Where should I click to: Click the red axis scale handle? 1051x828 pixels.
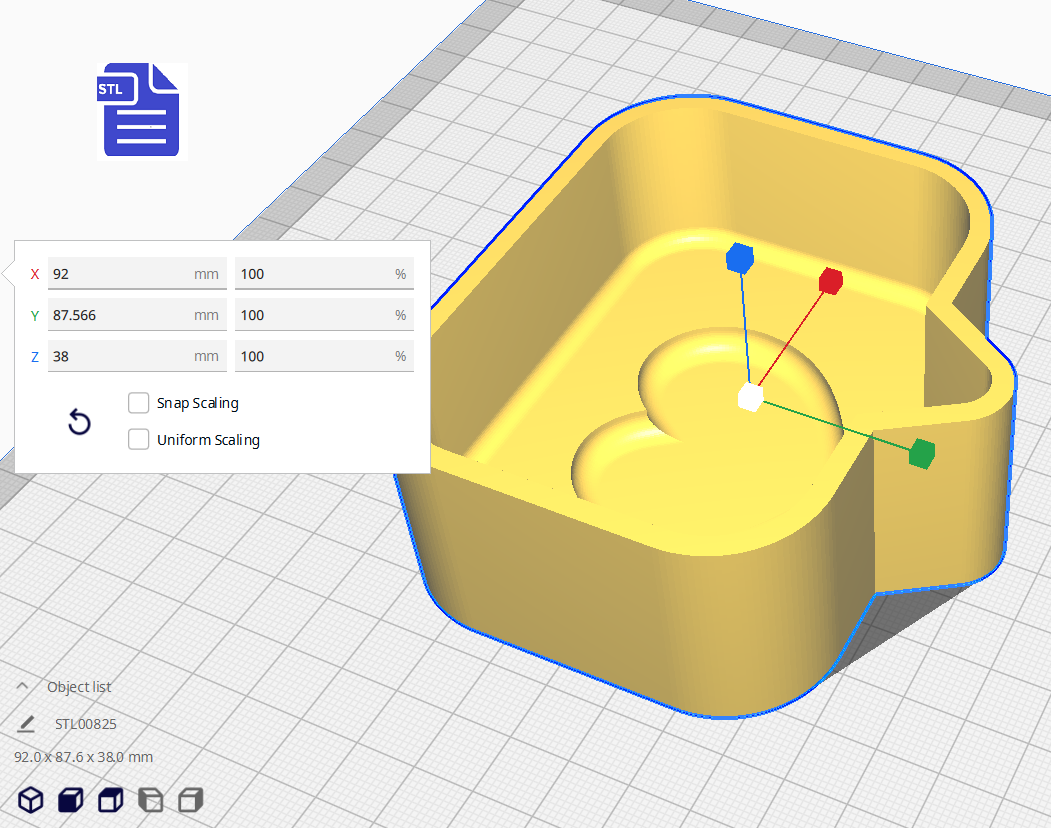click(x=830, y=282)
